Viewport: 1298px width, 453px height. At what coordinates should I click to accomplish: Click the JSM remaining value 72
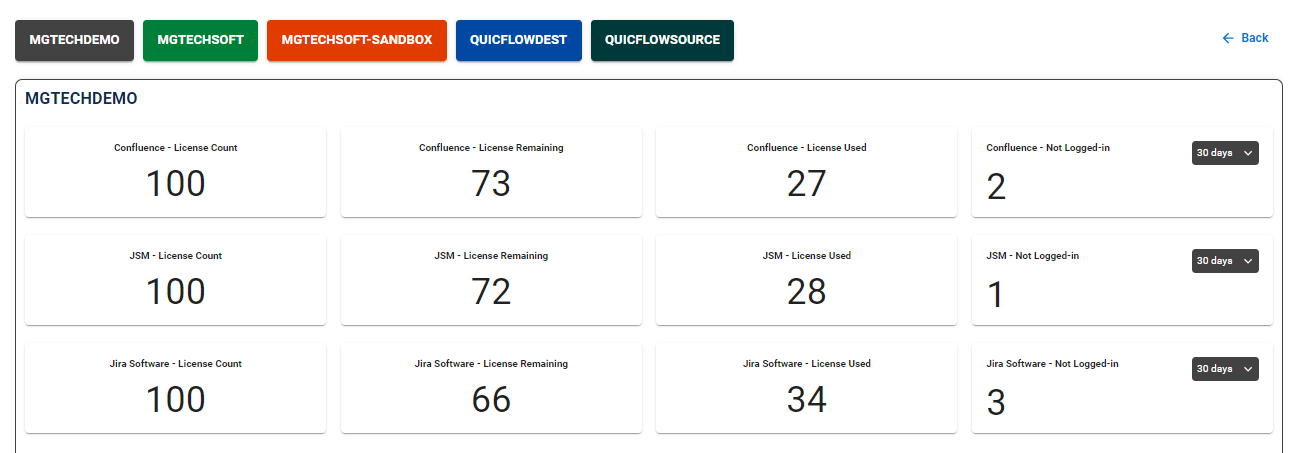(491, 292)
